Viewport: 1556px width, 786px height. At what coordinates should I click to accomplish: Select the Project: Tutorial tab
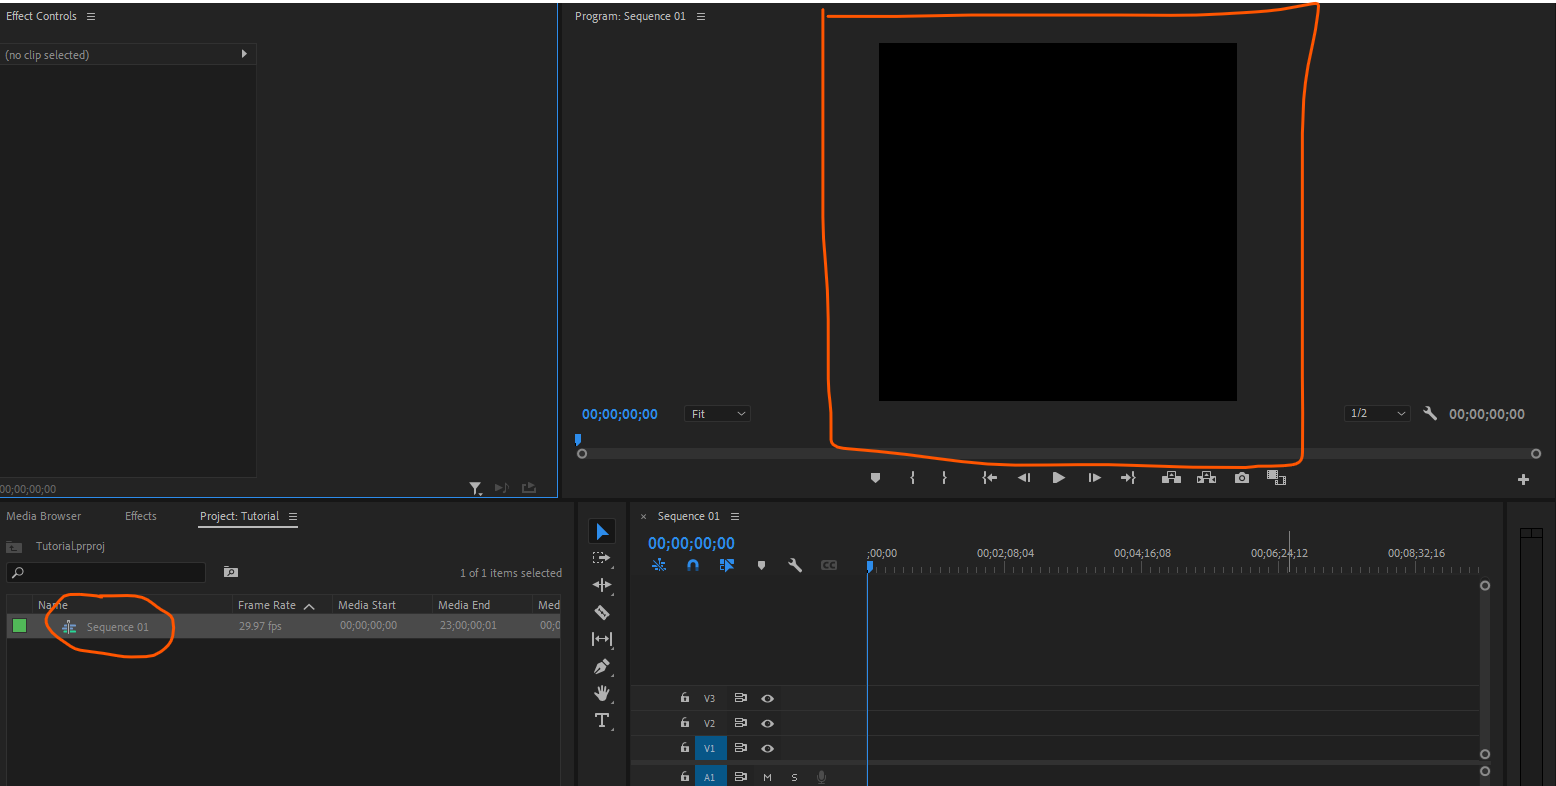click(240, 516)
